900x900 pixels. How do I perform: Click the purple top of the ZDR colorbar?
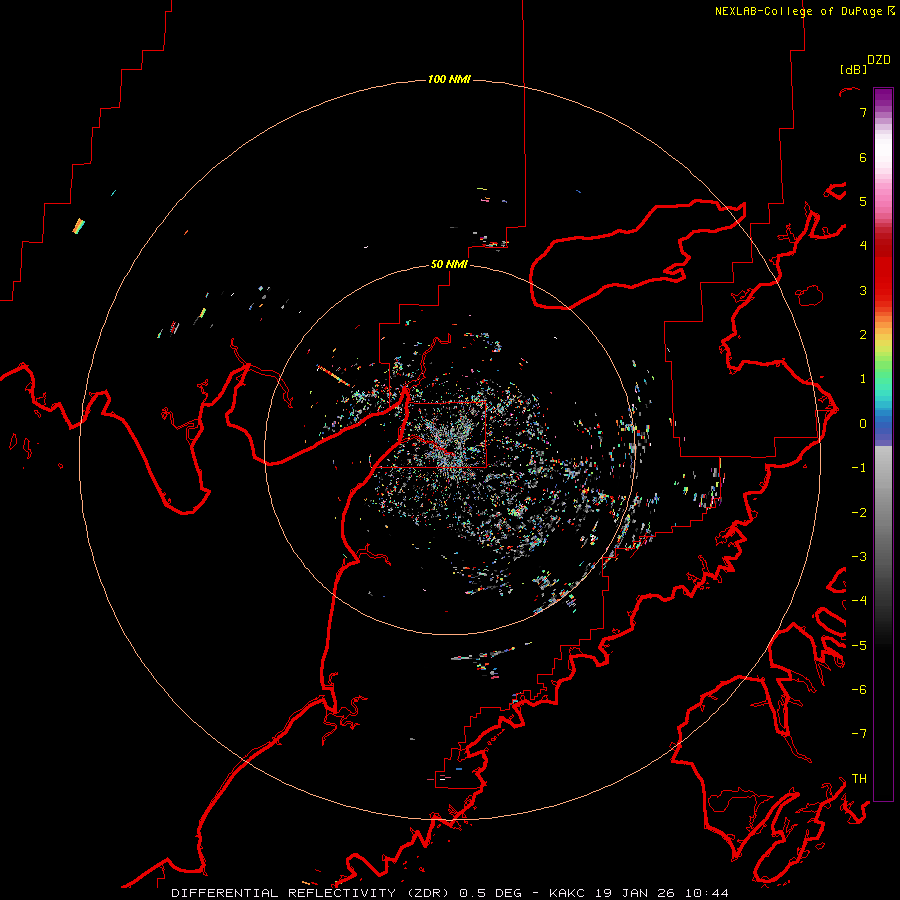coord(883,98)
